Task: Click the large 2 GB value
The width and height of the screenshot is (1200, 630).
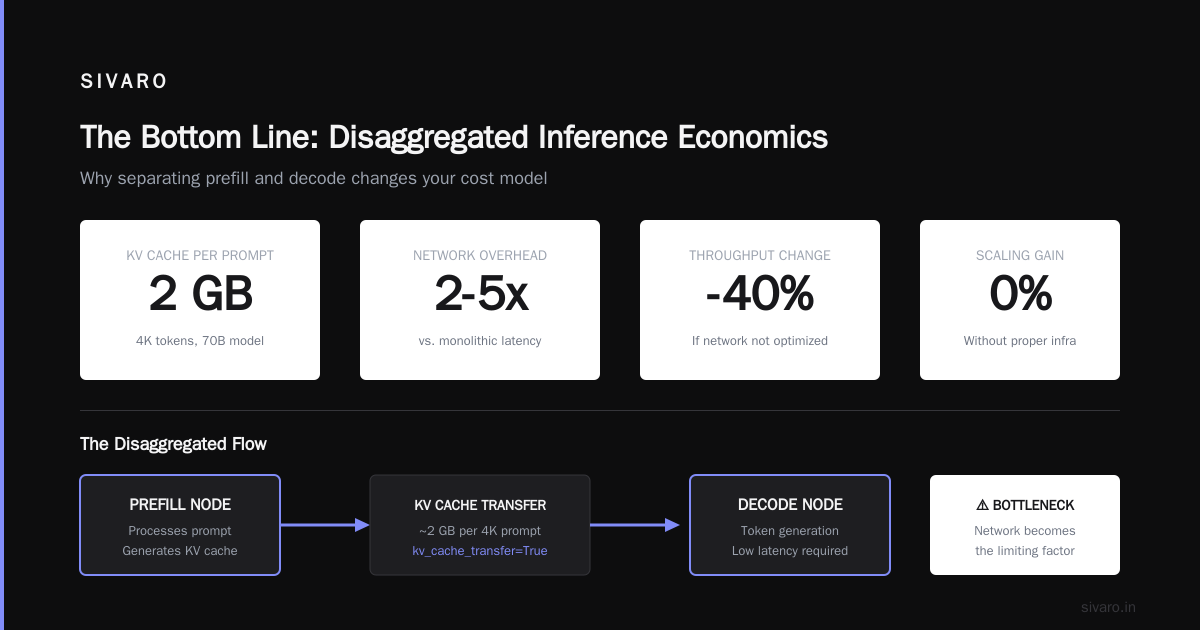Action: pyautogui.click(x=200, y=294)
